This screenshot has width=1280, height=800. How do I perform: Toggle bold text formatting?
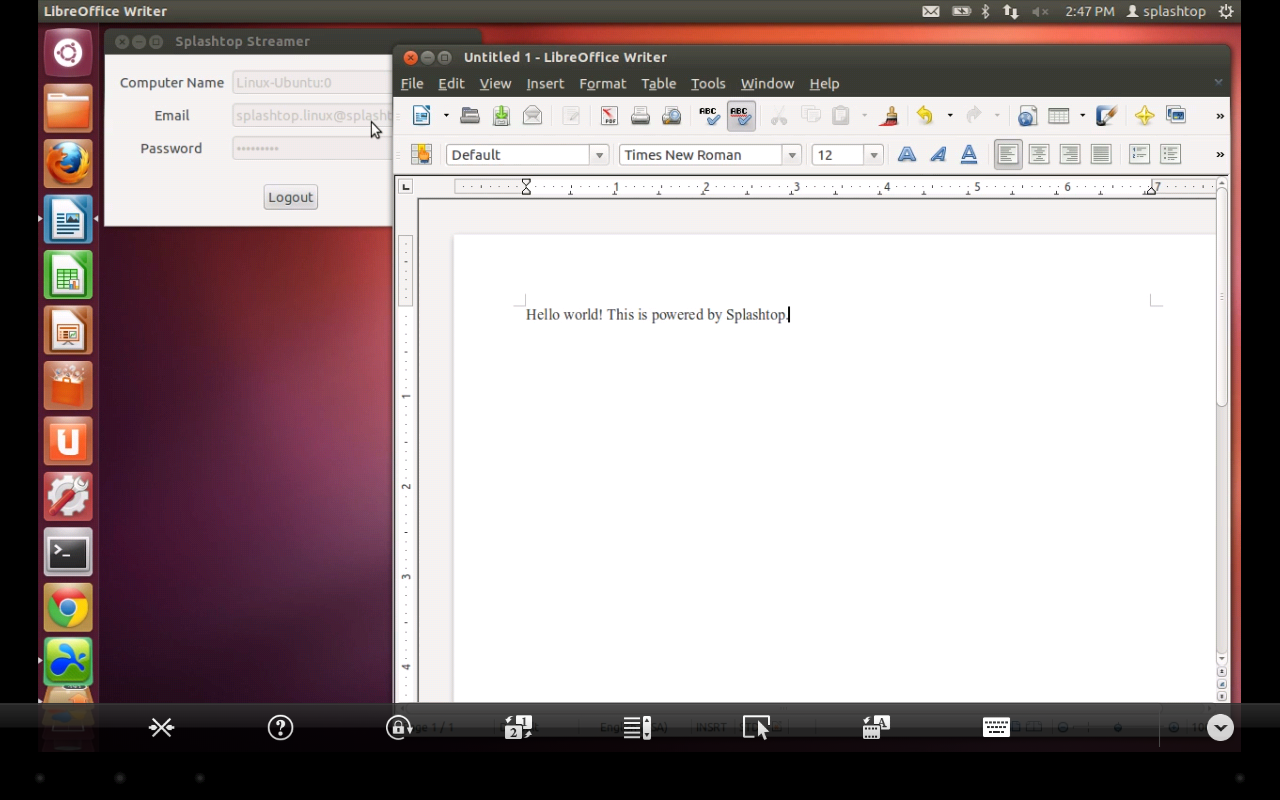(x=906, y=155)
